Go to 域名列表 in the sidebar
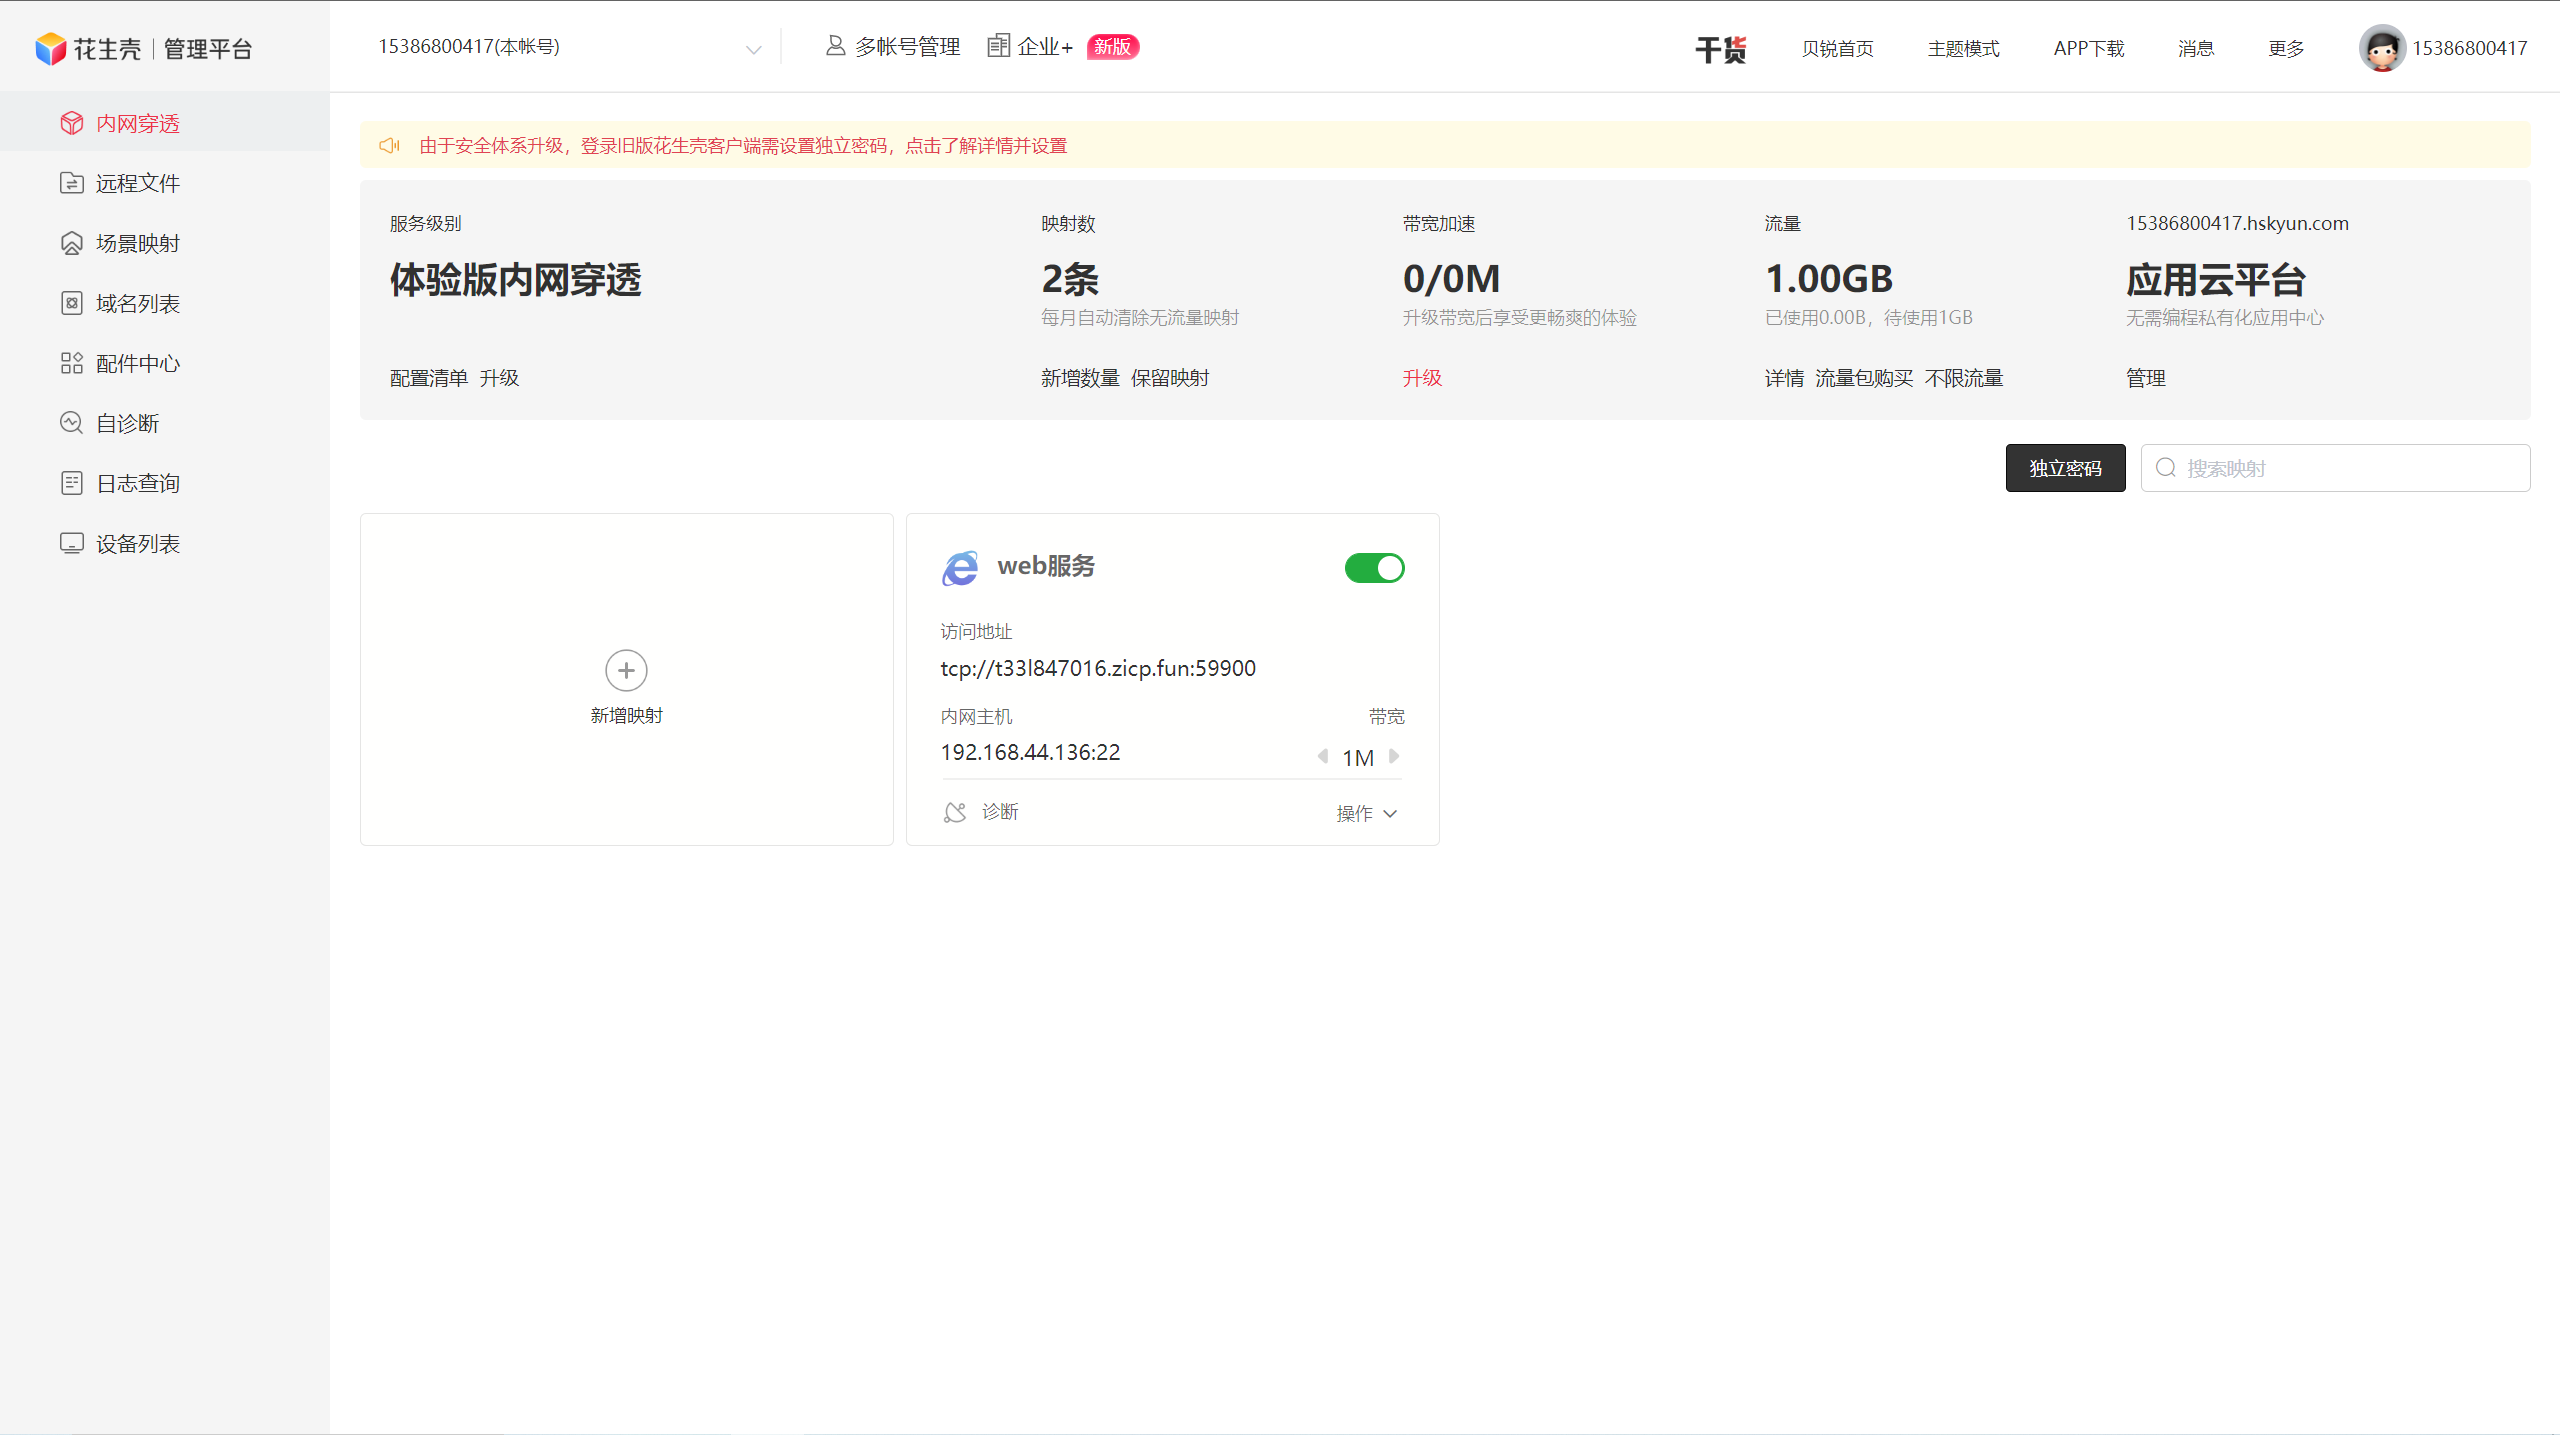This screenshot has height=1435, width=2560. [137, 303]
